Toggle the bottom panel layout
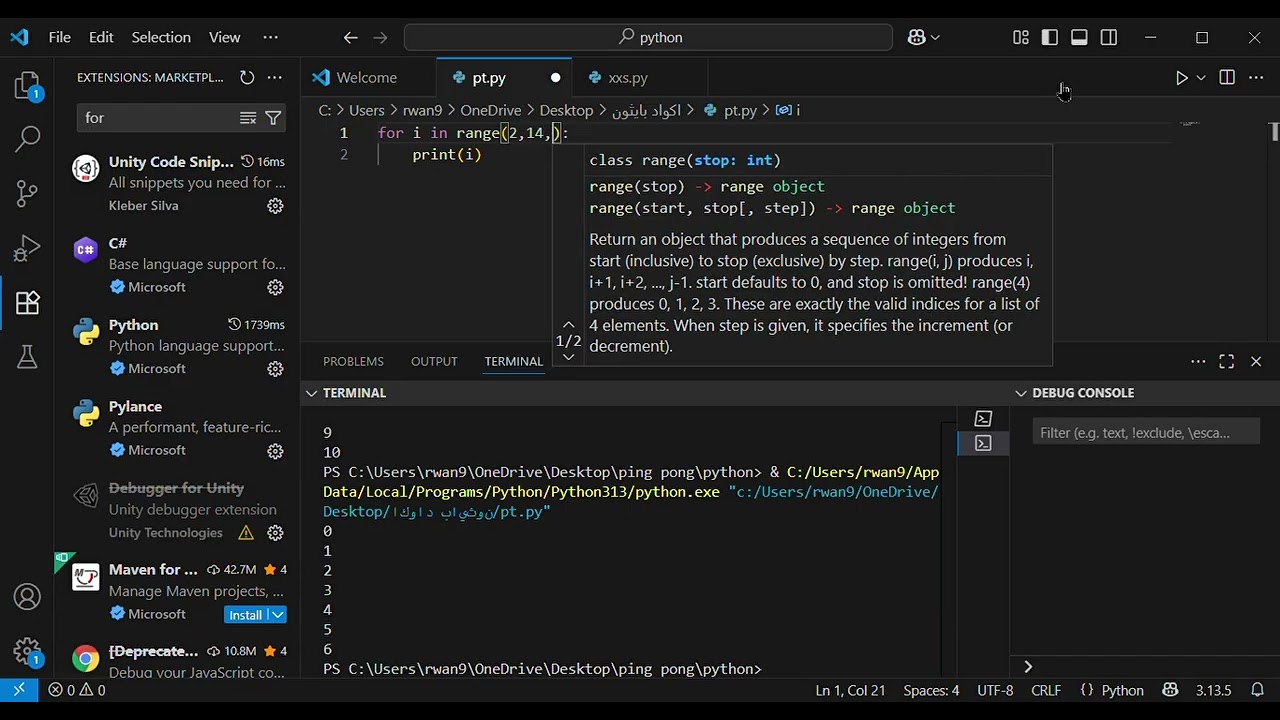 coord(1079,38)
